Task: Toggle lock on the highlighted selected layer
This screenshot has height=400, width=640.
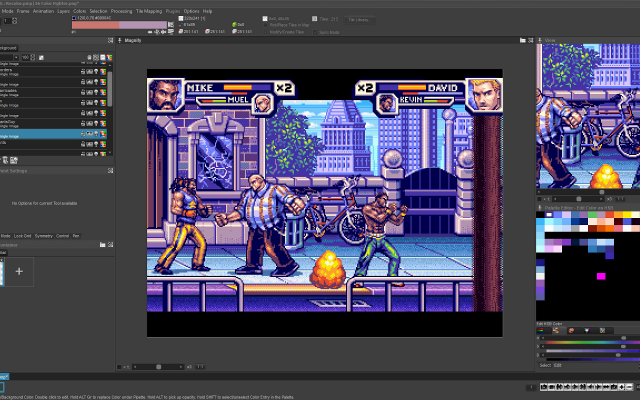Action: pos(83,134)
